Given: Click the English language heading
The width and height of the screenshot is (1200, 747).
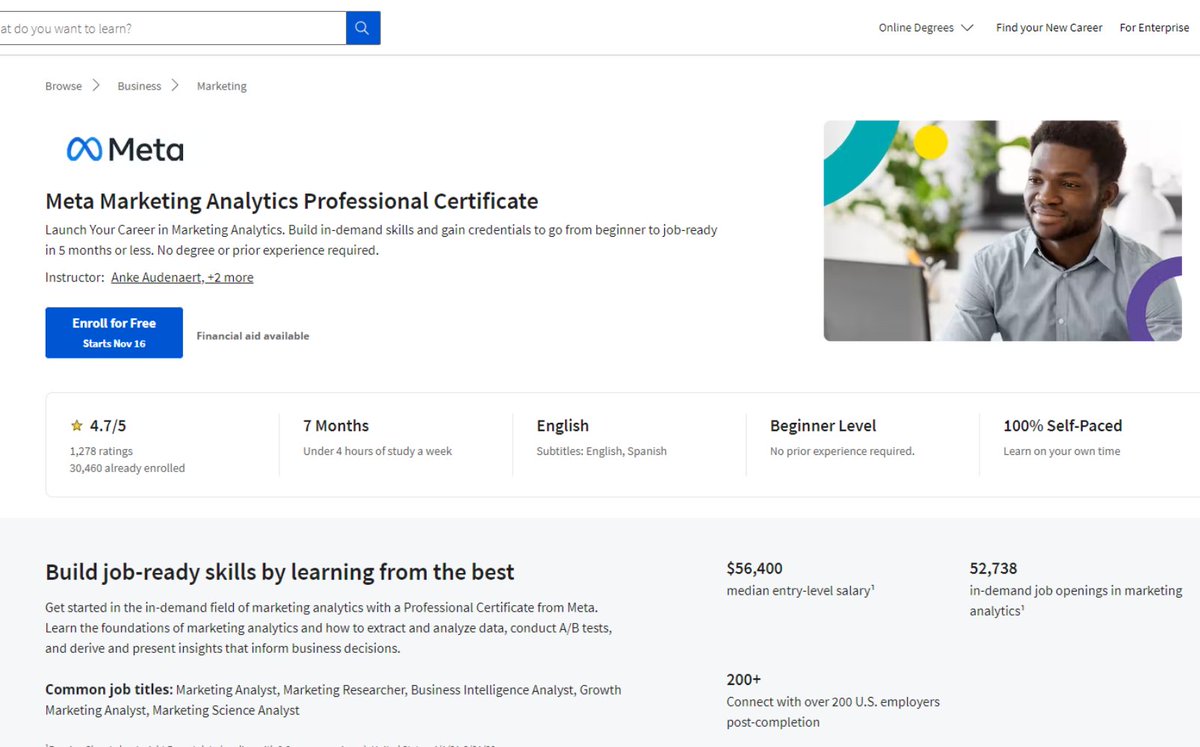Looking at the screenshot, I should pos(562,426).
